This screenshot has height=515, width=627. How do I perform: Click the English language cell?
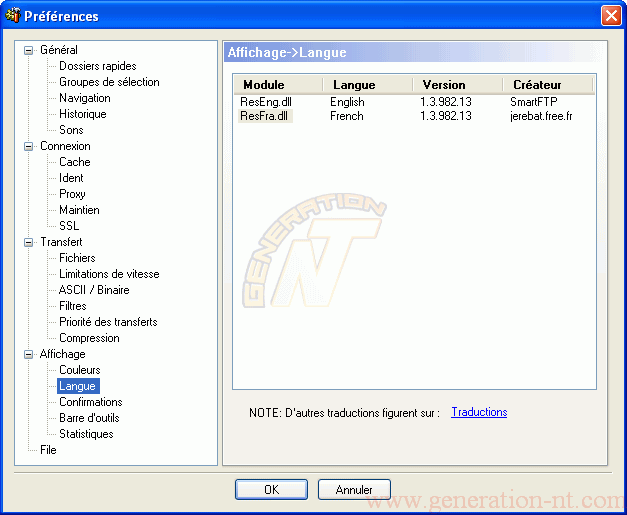347,102
